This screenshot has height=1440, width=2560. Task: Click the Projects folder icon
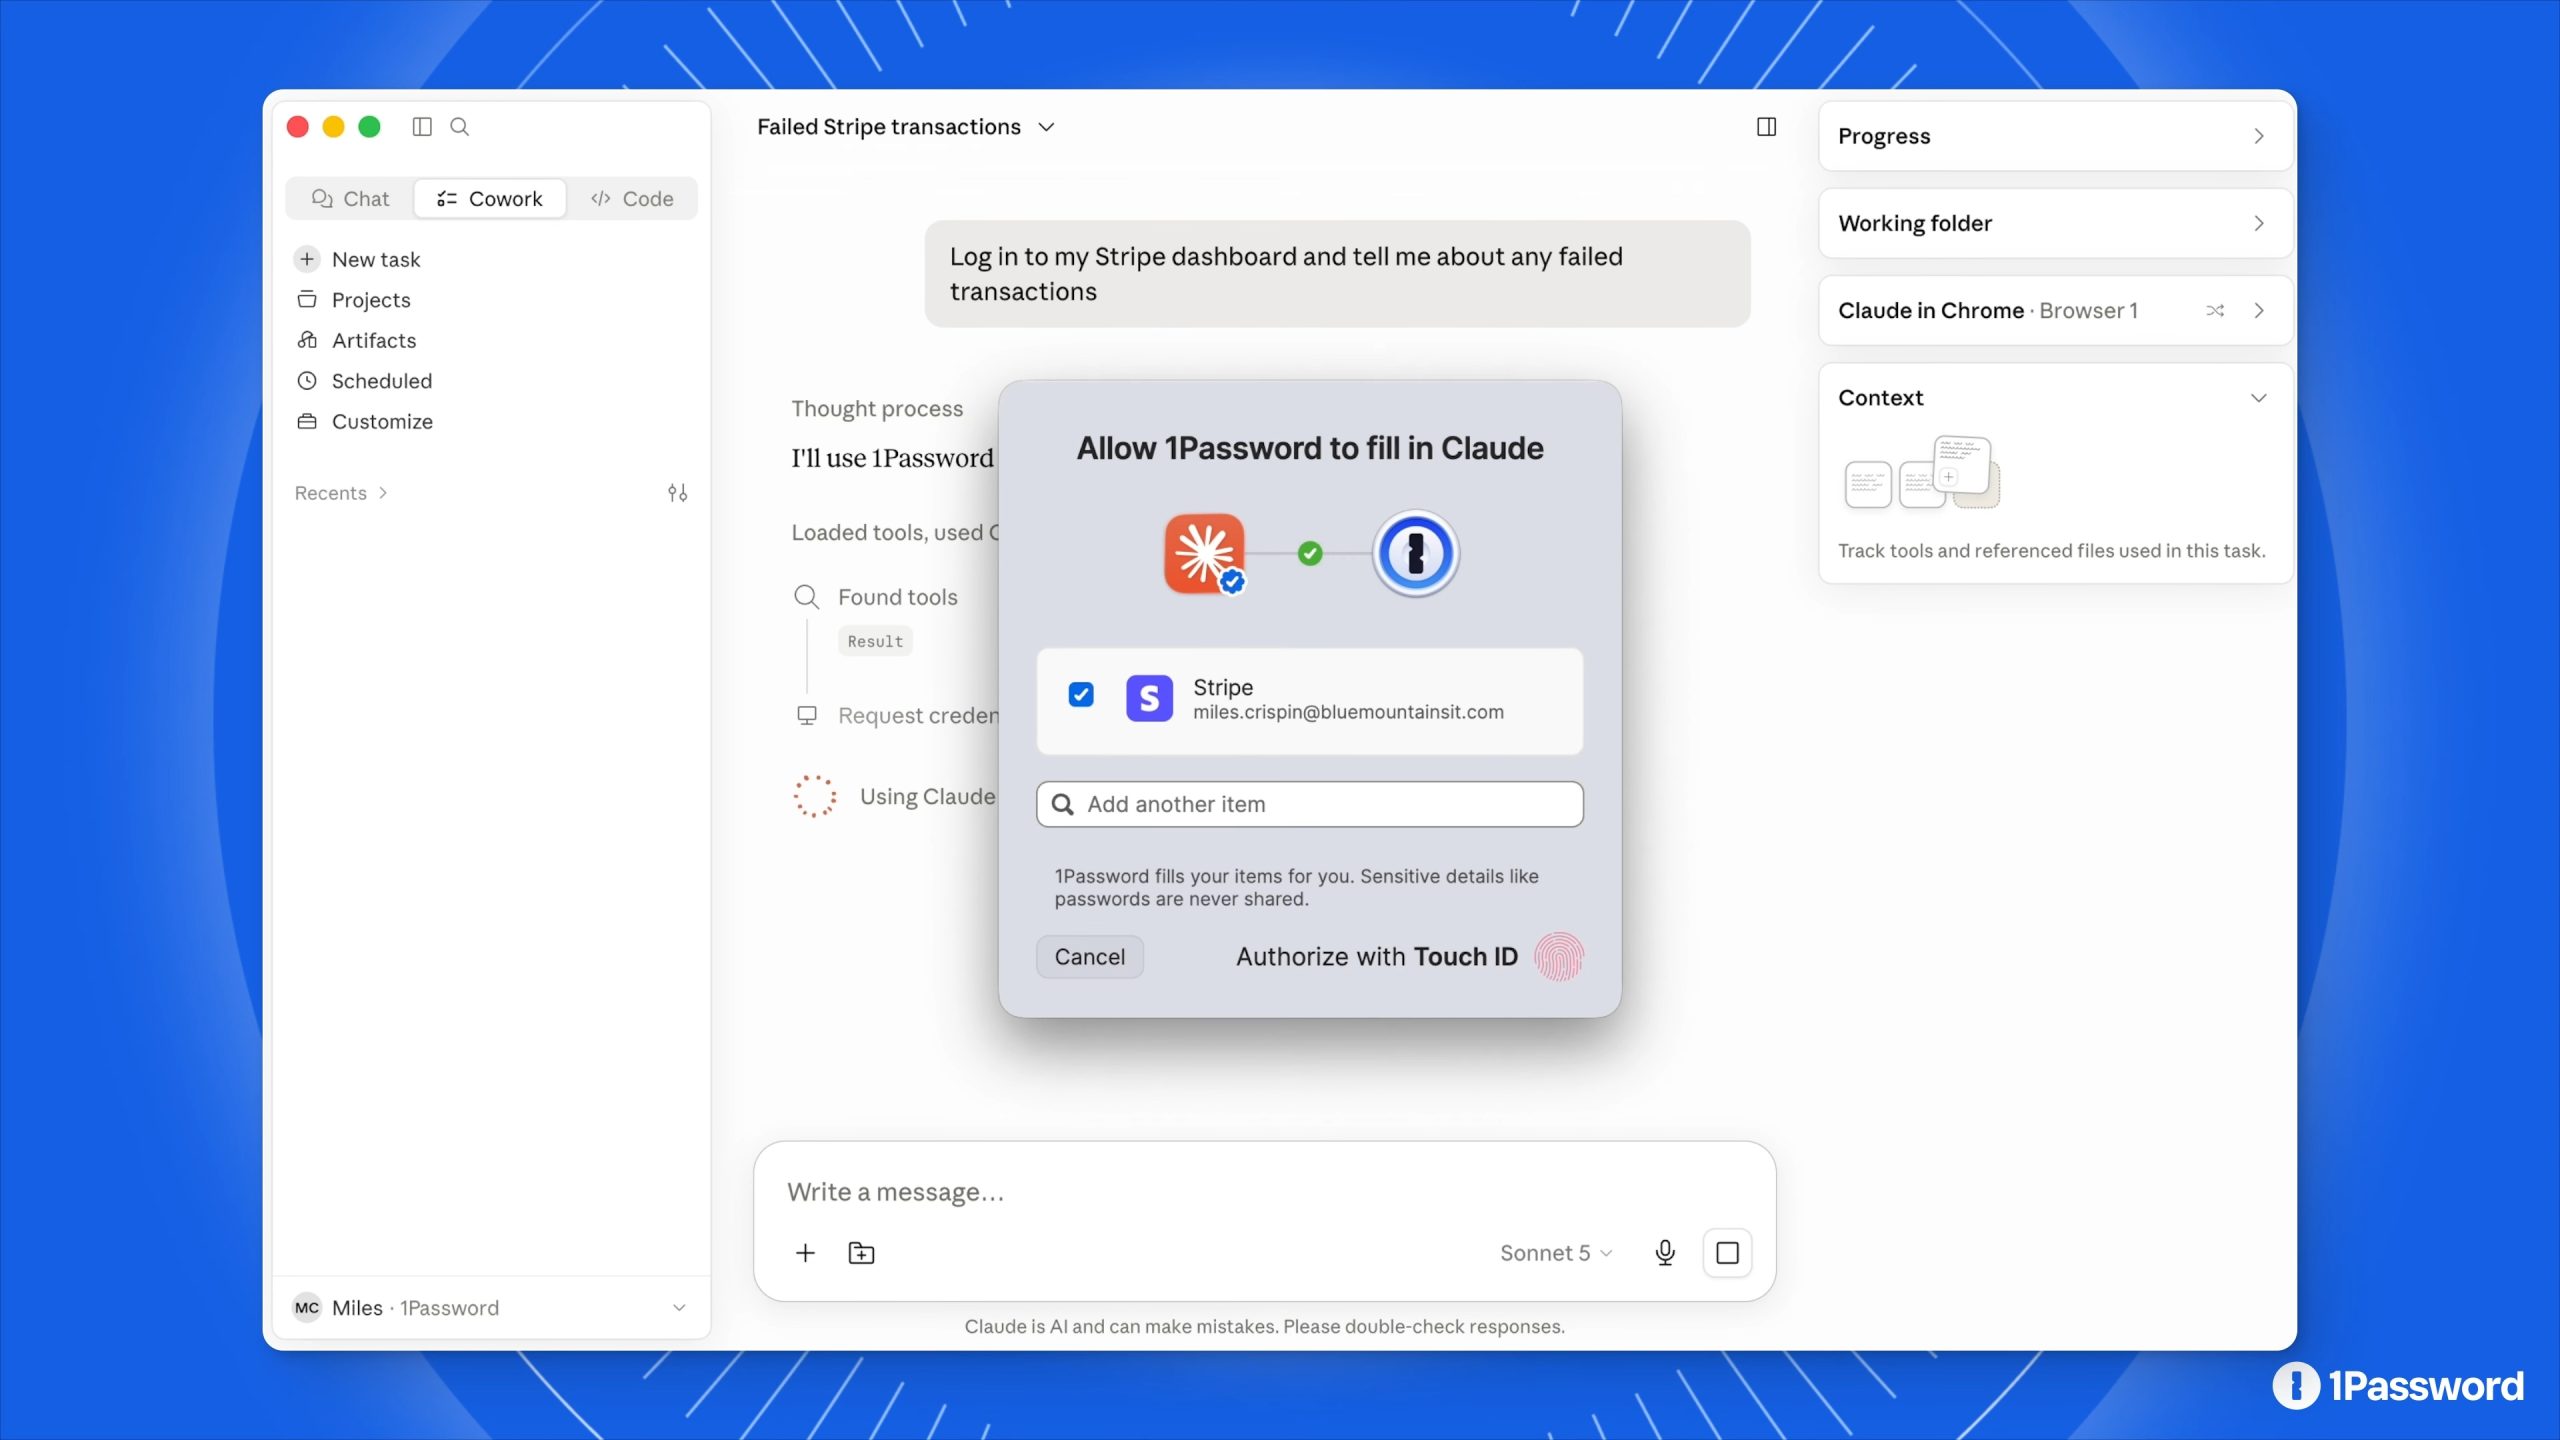coord(307,300)
